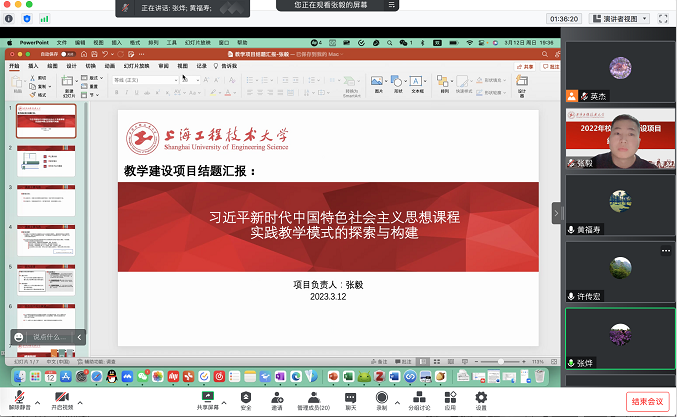Collapse the participant video side panel
677x417 pixels.
click(x=557, y=213)
